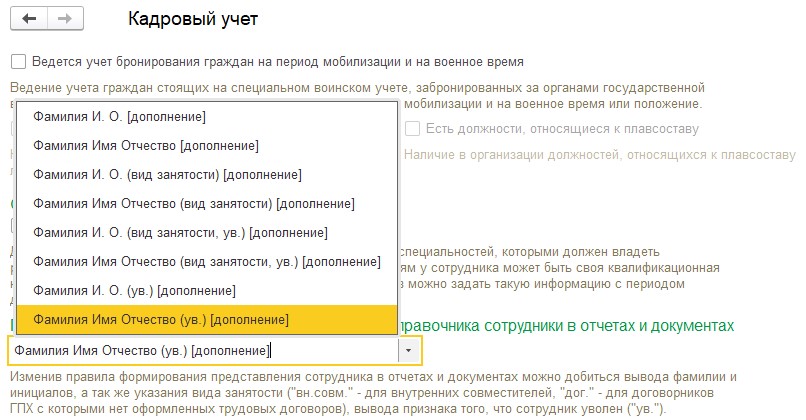806x420 pixels.
Task: Select 'Фамилия И. О. [дополнение]' option
Action: (207, 117)
